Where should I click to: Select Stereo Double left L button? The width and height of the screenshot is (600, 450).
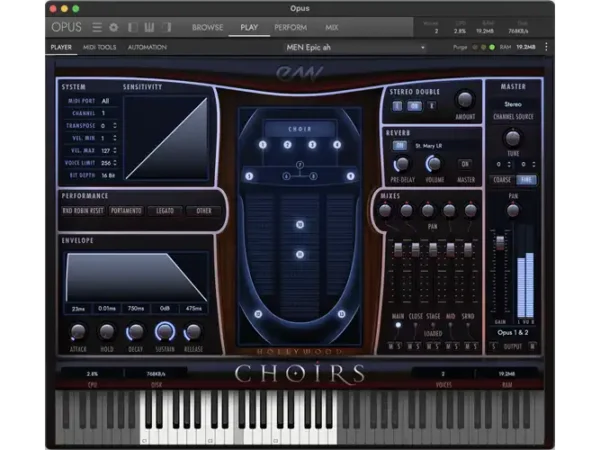[x=397, y=106]
